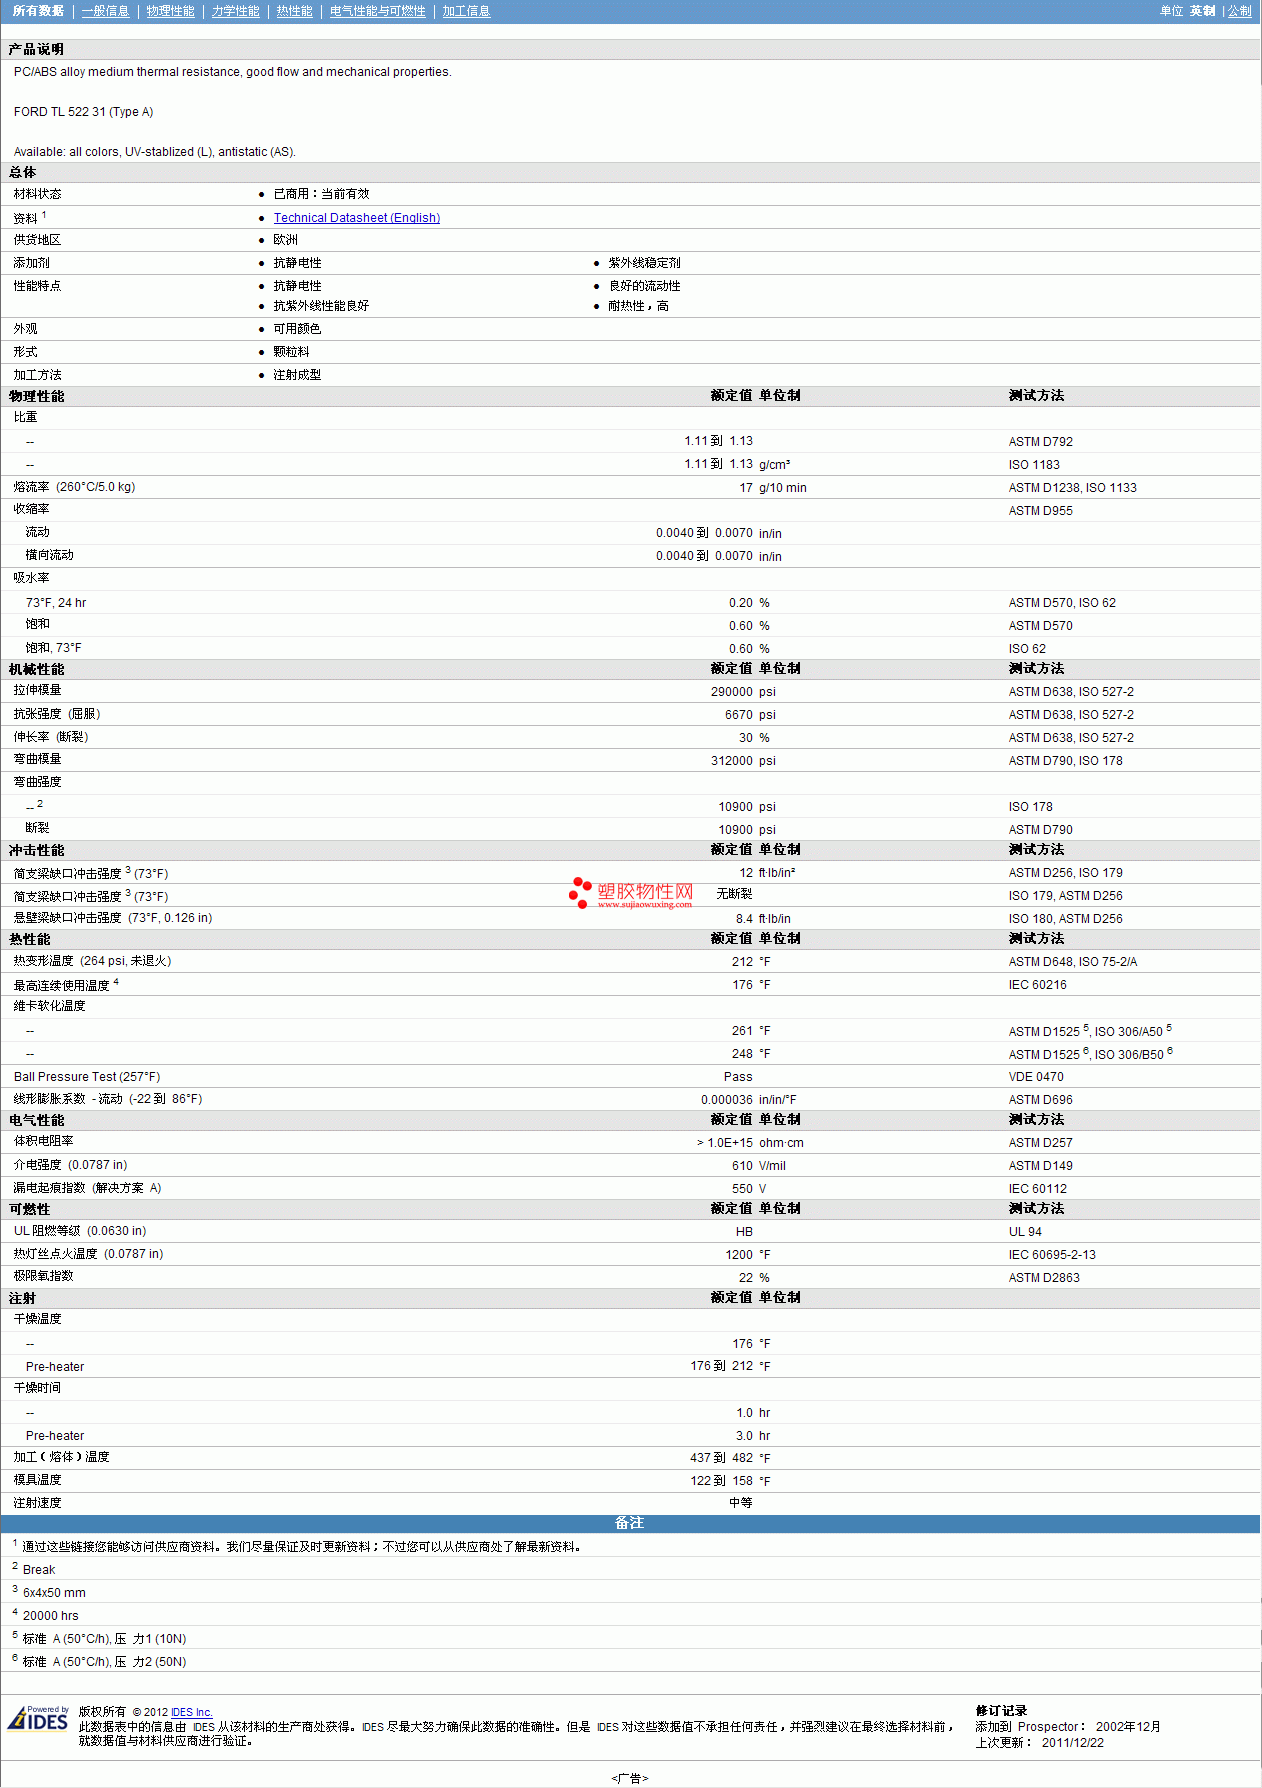Viewport: 1262px width, 1788px height.
Task: Select the 312000 psi value
Action: 743,761
